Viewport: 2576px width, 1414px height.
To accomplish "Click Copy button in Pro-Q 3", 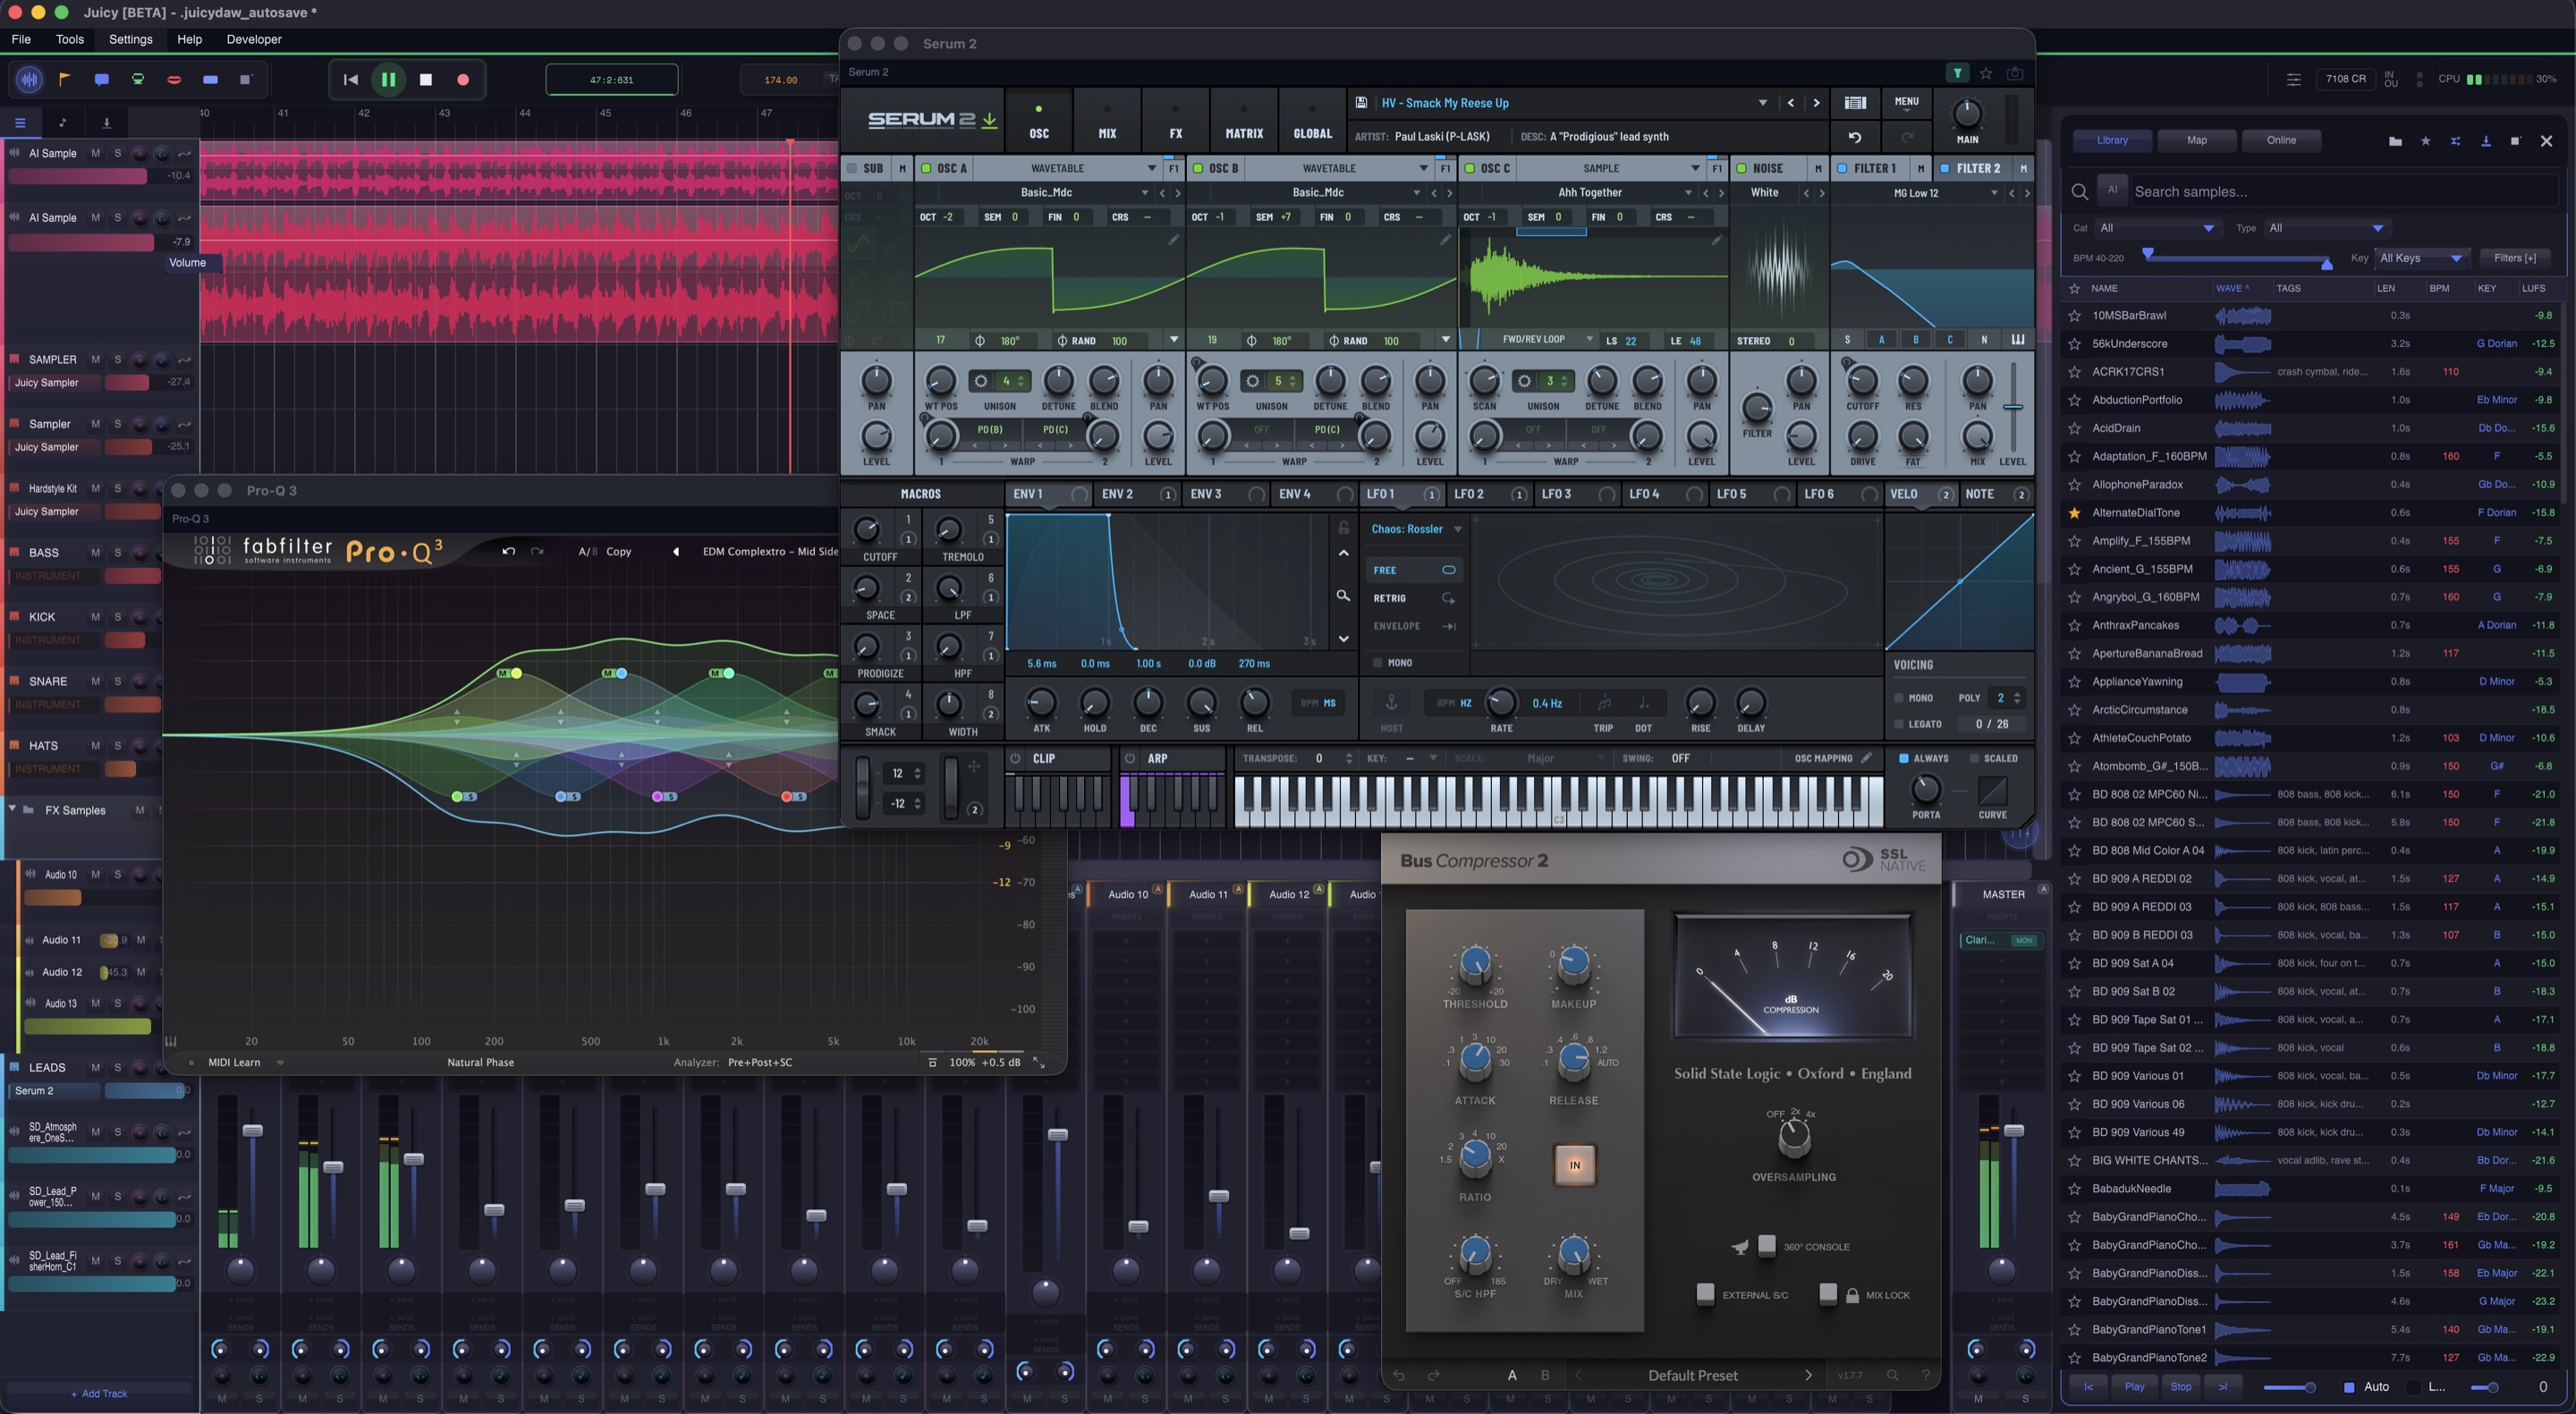I will (619, 551).
